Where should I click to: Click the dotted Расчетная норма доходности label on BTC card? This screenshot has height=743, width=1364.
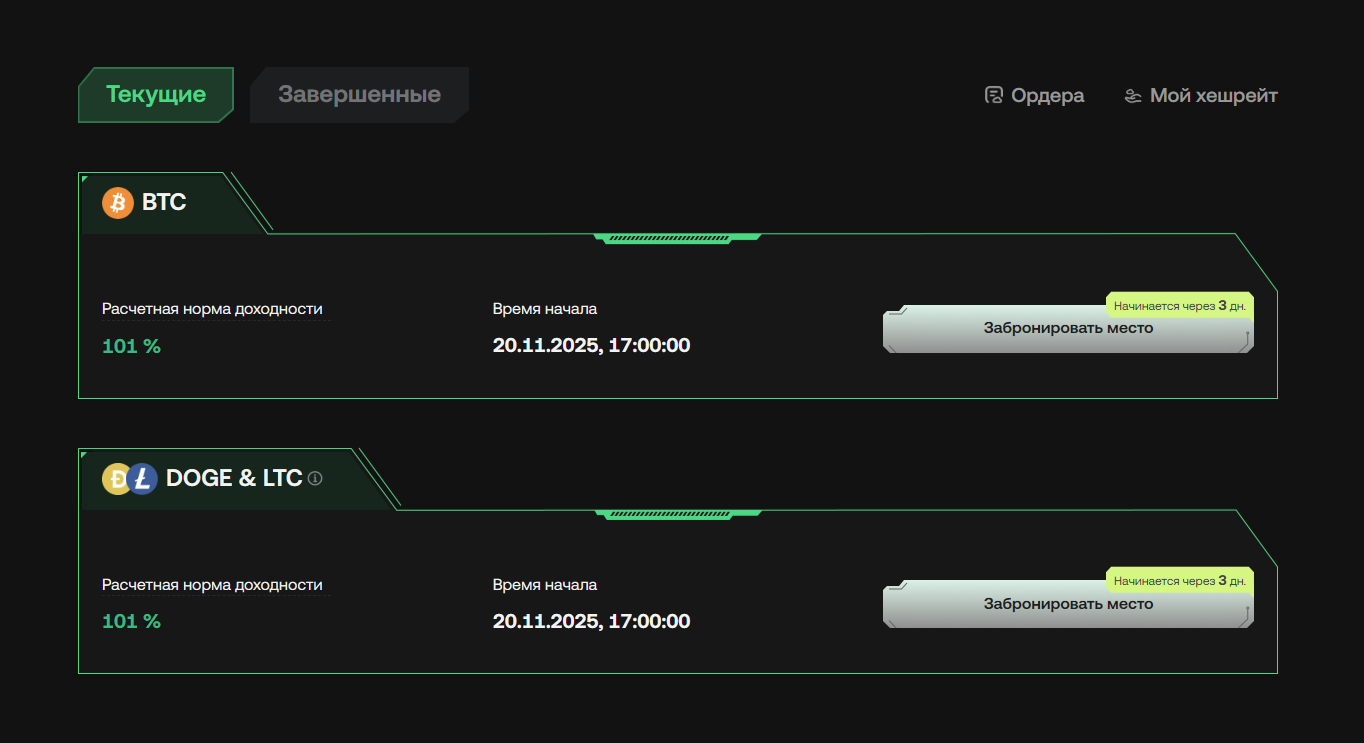213,309
